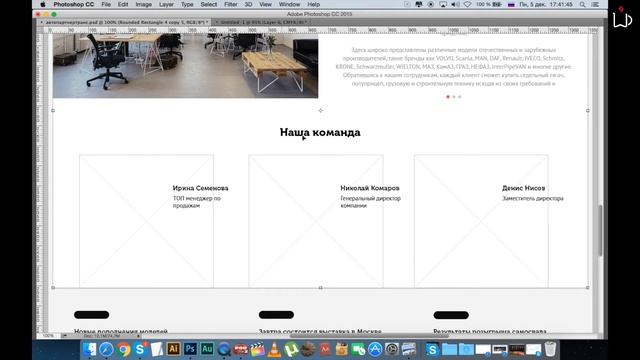The image size is (640, 360).
Task: Click the office photo on the canvas
Action: (x=185, y=66)
